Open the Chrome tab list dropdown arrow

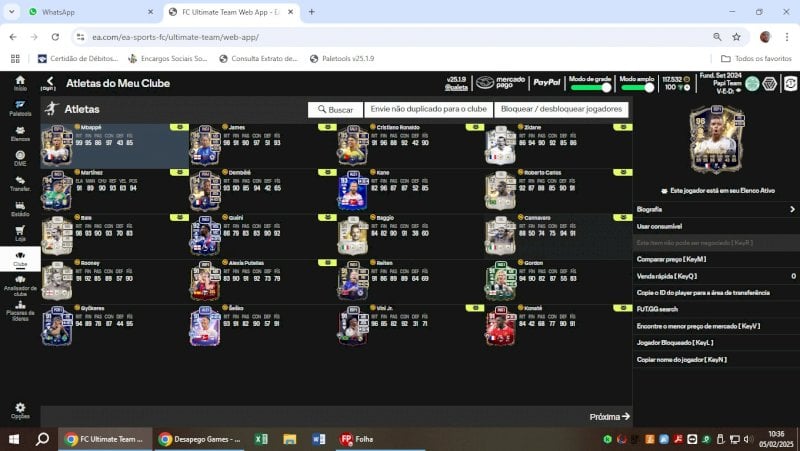click(11, 12)
